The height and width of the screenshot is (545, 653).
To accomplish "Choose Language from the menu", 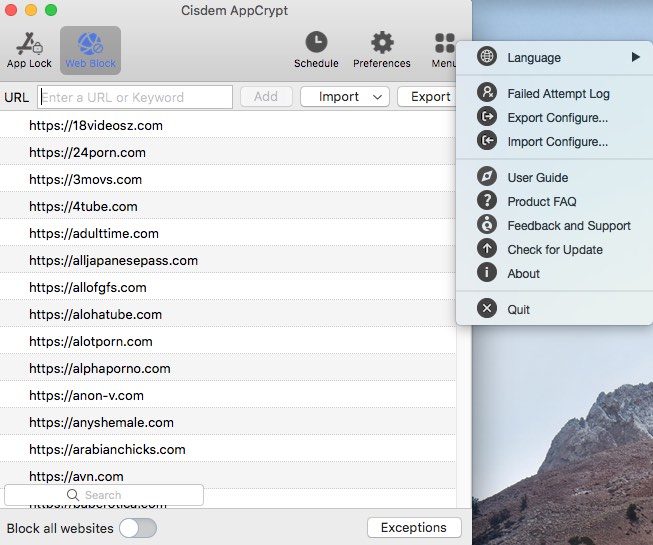I will click(x=534, y=57).
